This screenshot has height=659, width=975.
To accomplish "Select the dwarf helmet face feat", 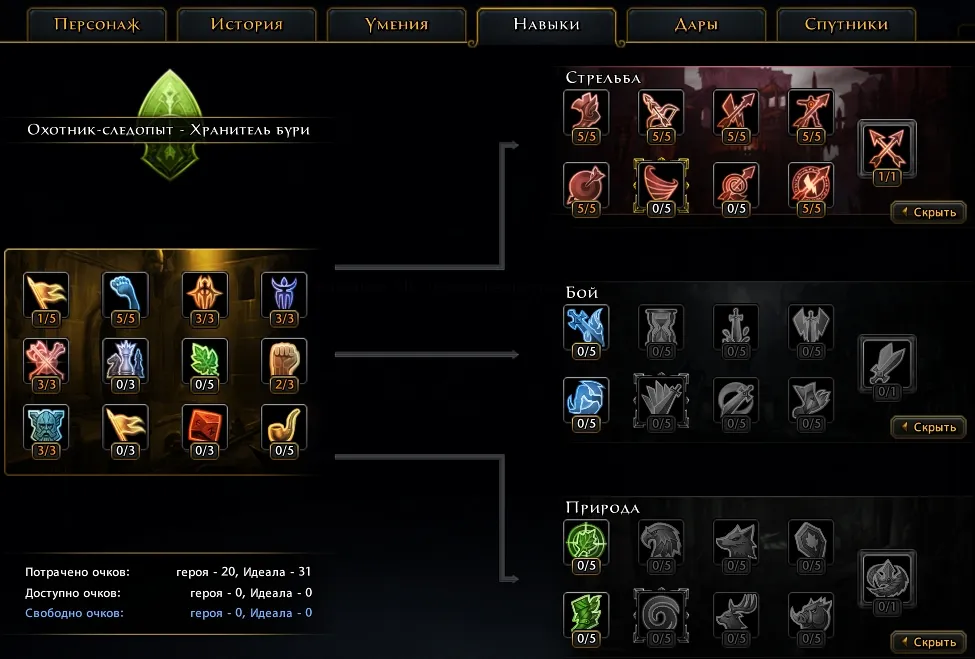I will point(46,426).
